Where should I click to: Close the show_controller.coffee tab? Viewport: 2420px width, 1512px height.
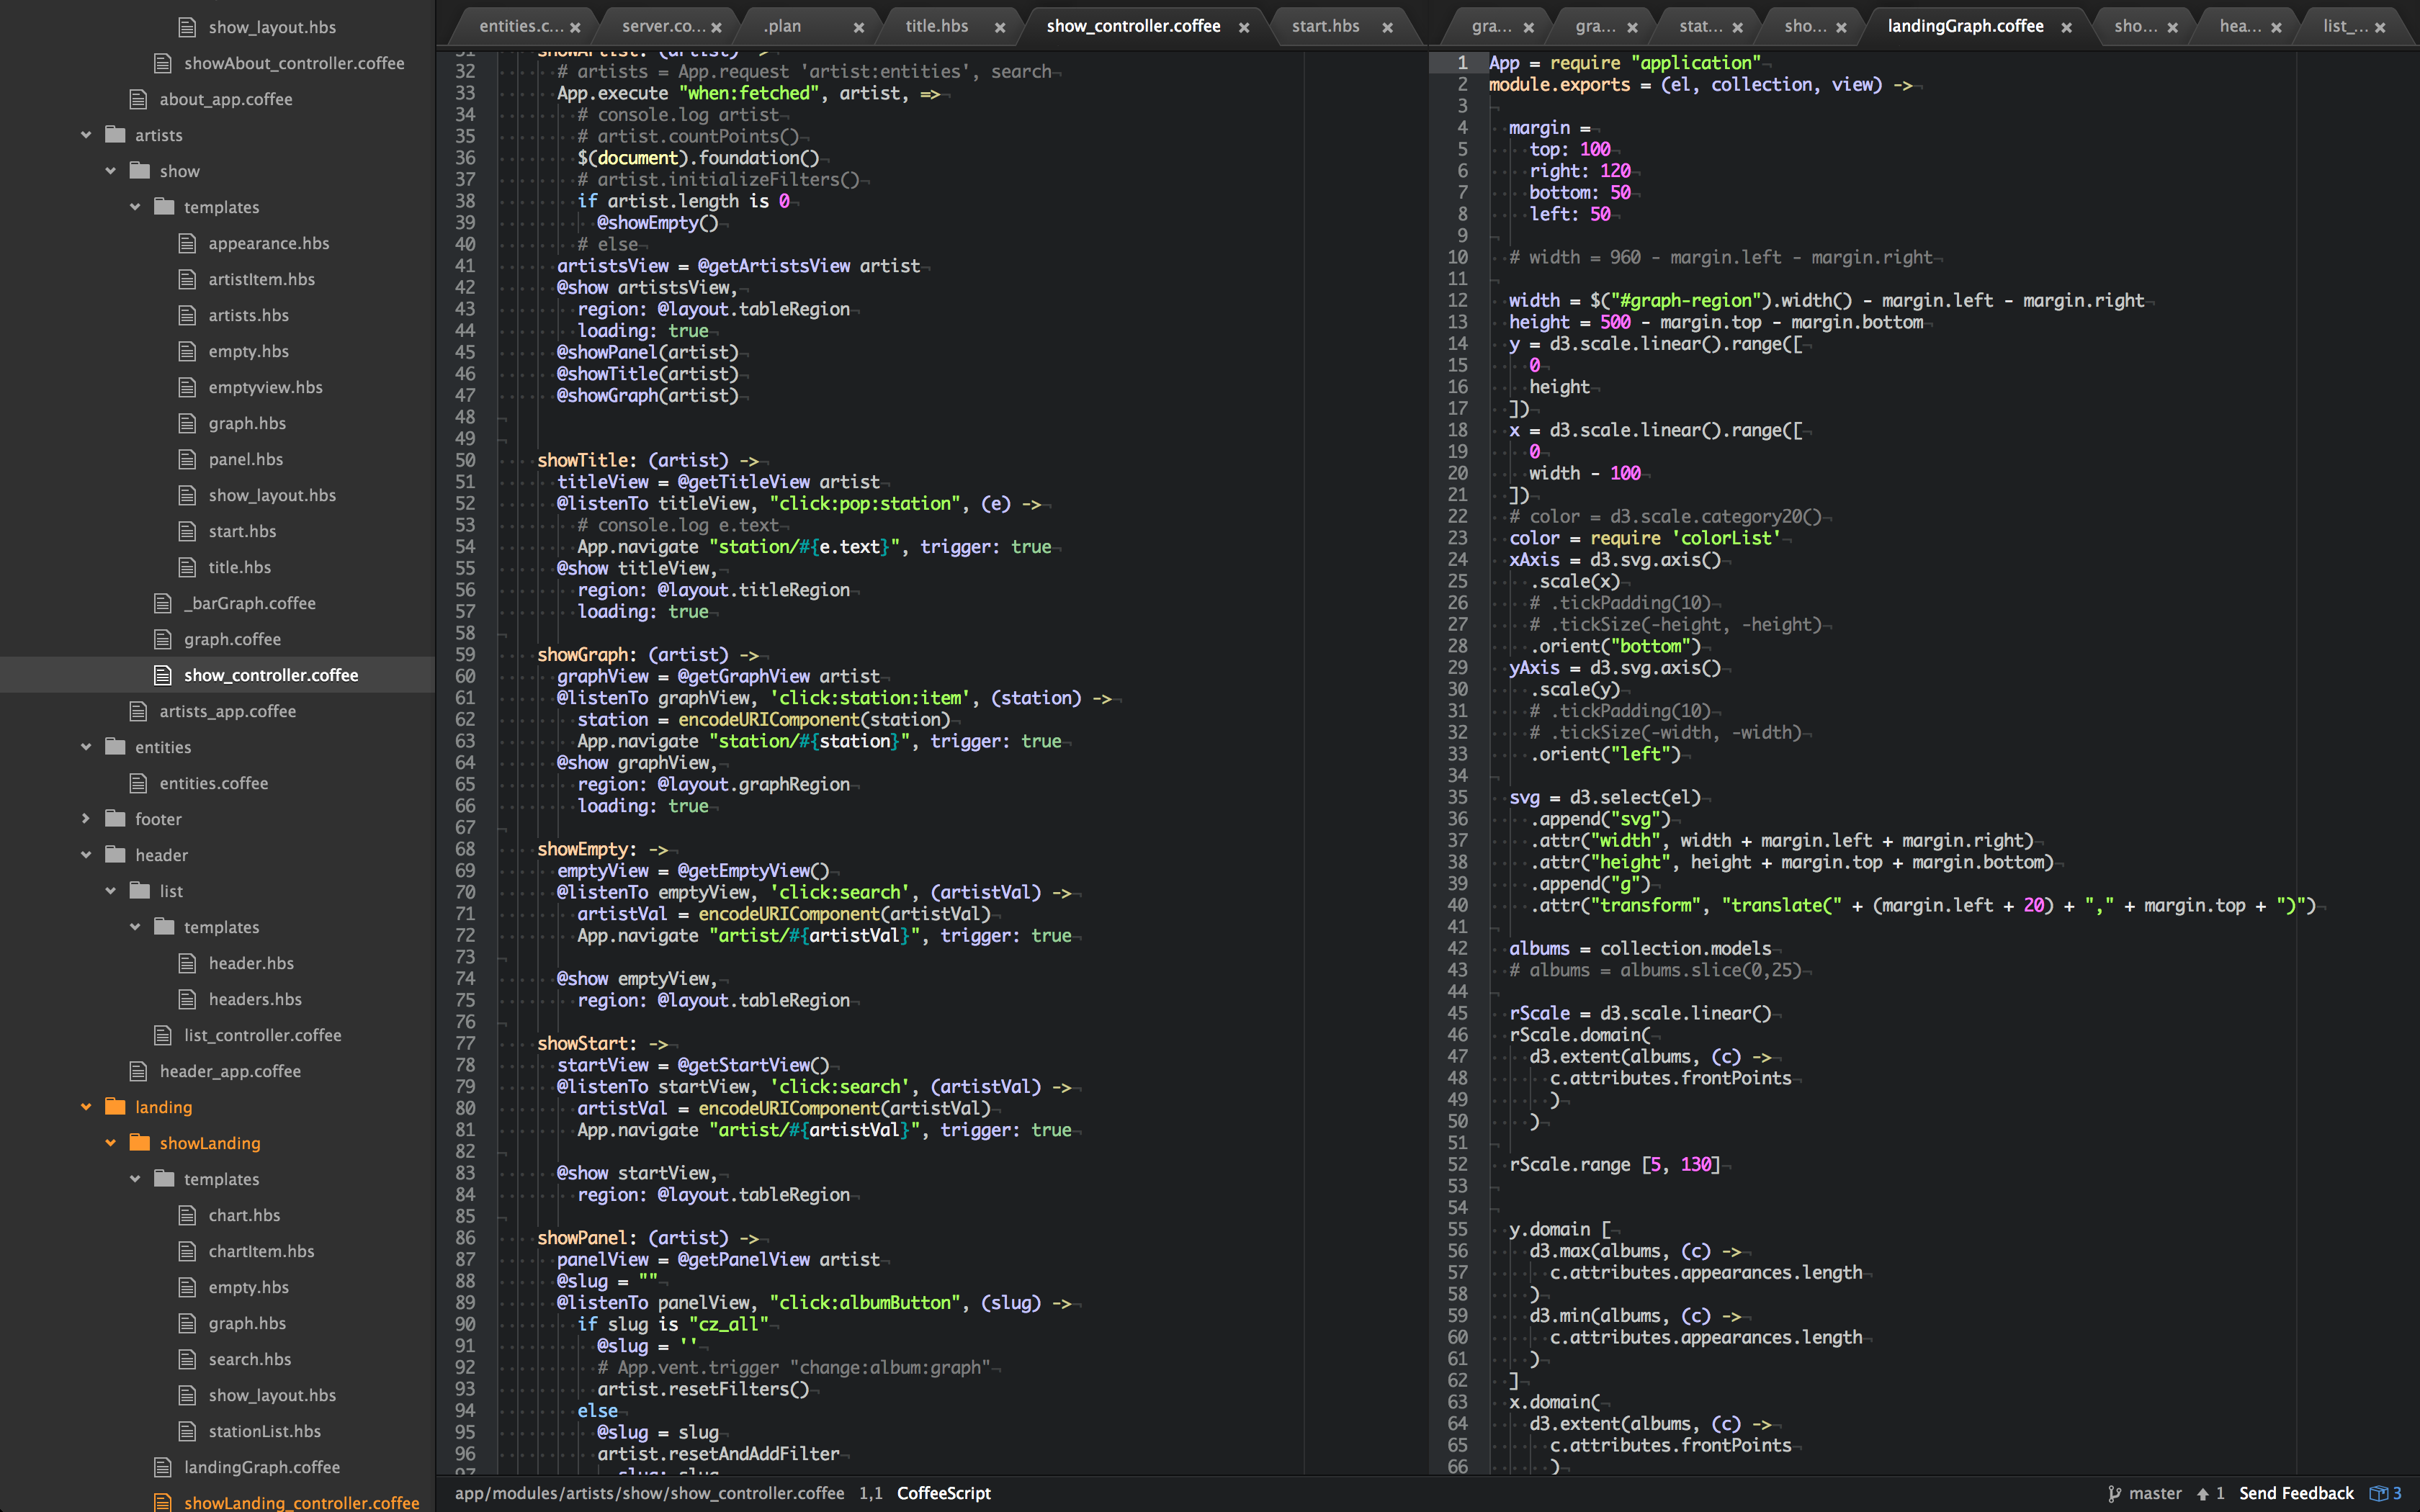point(1244,28)
